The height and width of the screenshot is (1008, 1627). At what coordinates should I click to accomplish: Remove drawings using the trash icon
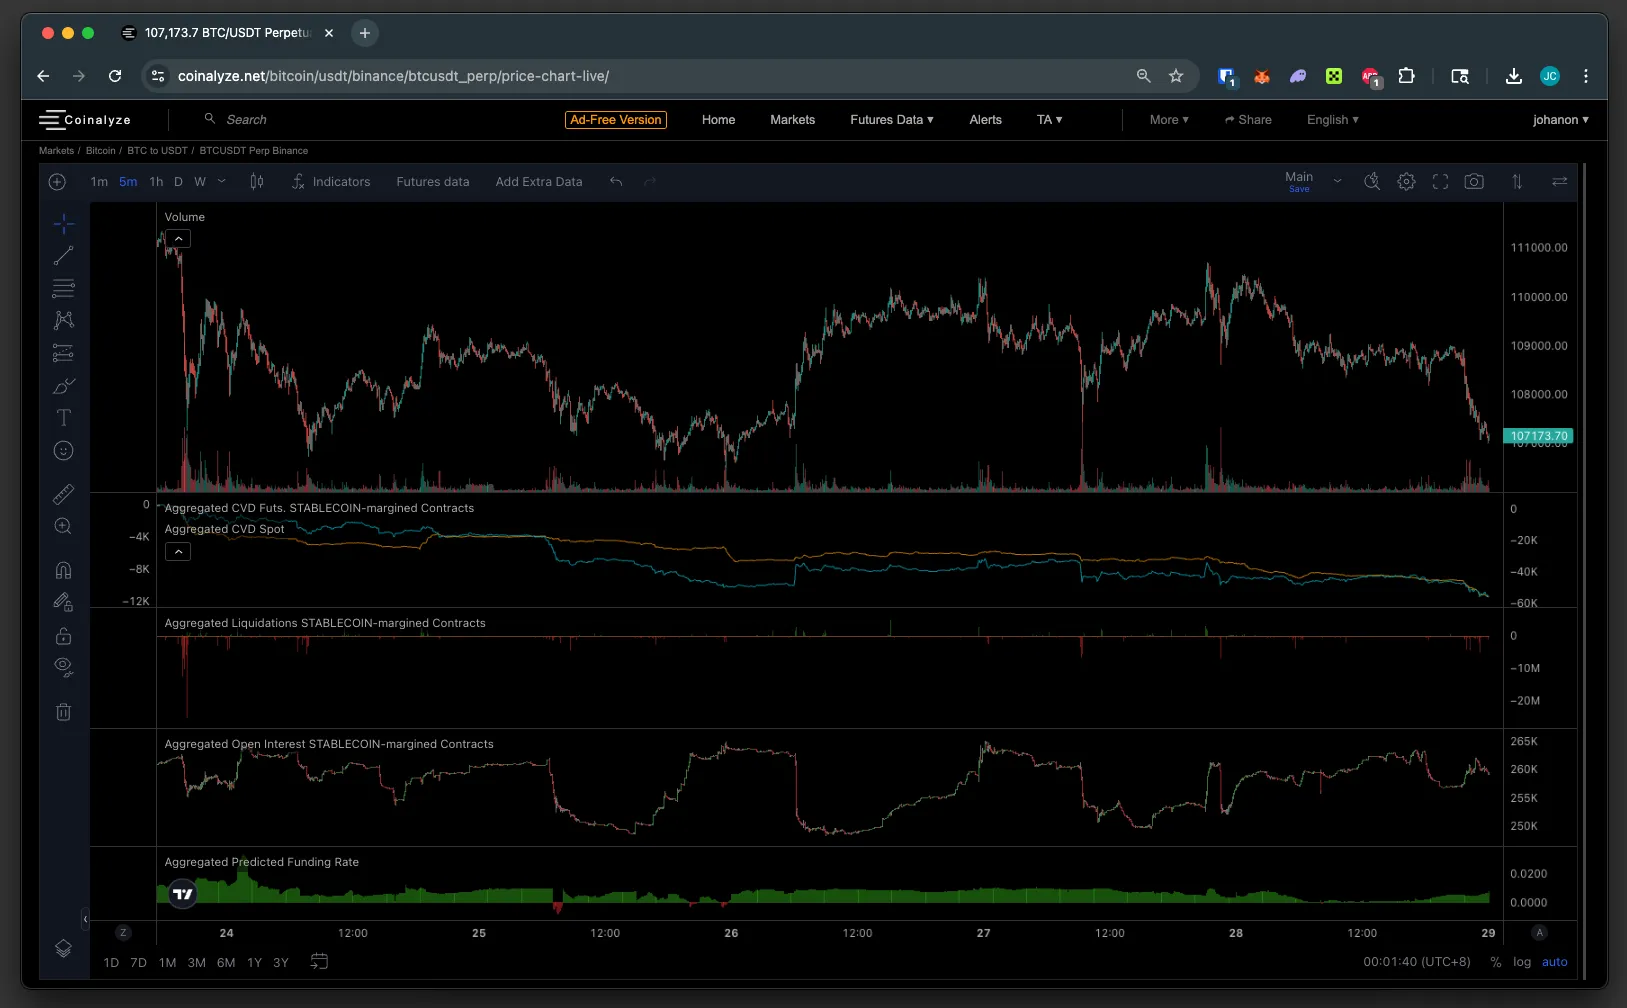coord(63,711)
